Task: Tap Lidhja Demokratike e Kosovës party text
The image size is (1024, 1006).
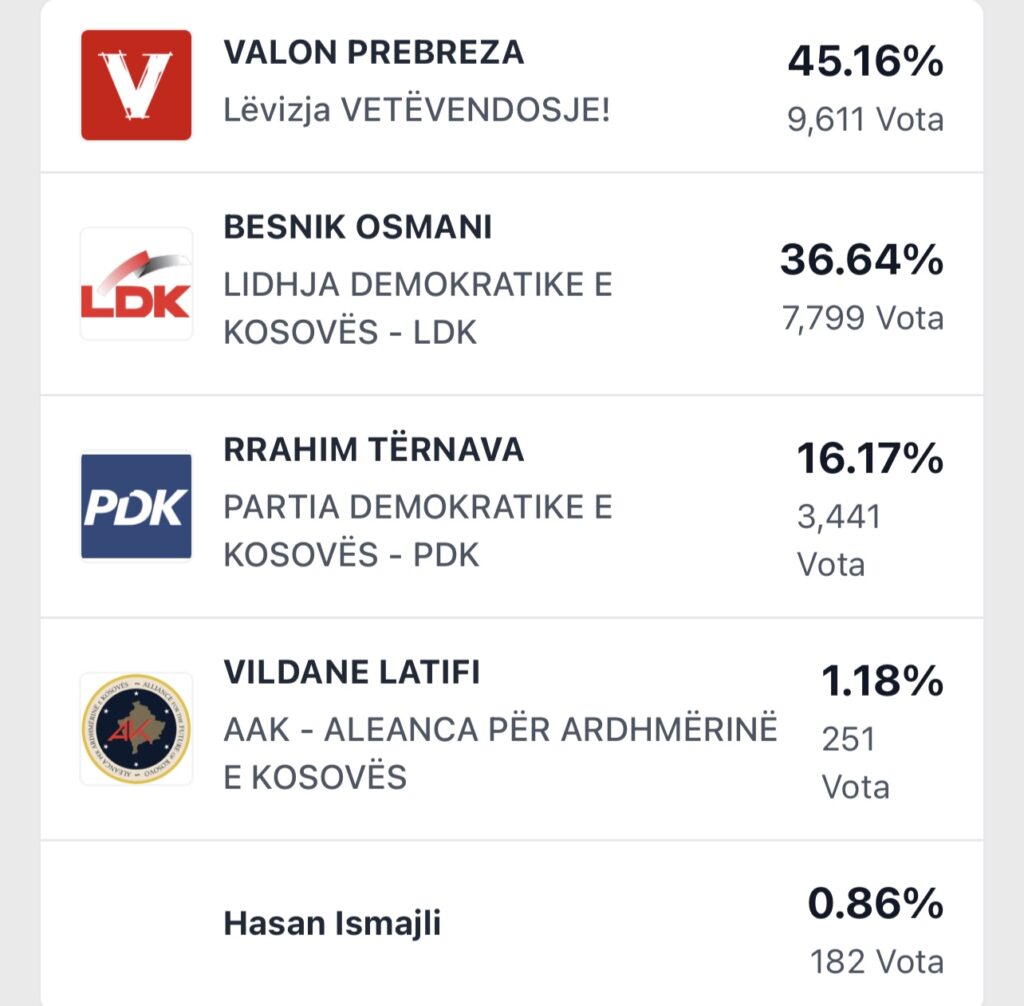Action: [x=417, y=307]
